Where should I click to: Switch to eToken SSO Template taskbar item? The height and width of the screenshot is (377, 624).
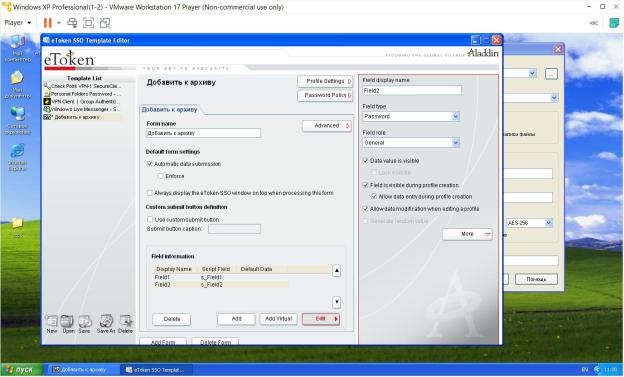[x=156, y=370]
